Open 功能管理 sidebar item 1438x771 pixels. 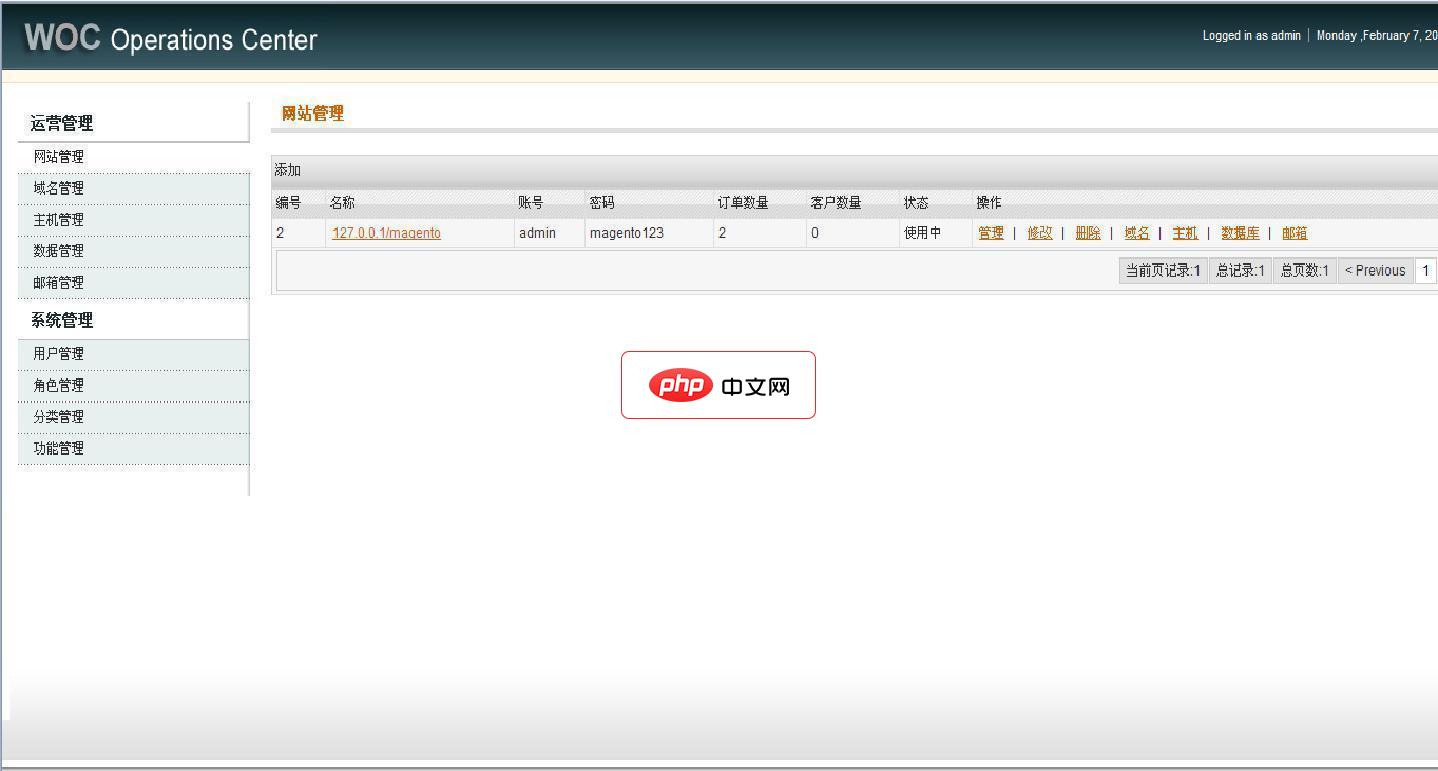point(59,449)
